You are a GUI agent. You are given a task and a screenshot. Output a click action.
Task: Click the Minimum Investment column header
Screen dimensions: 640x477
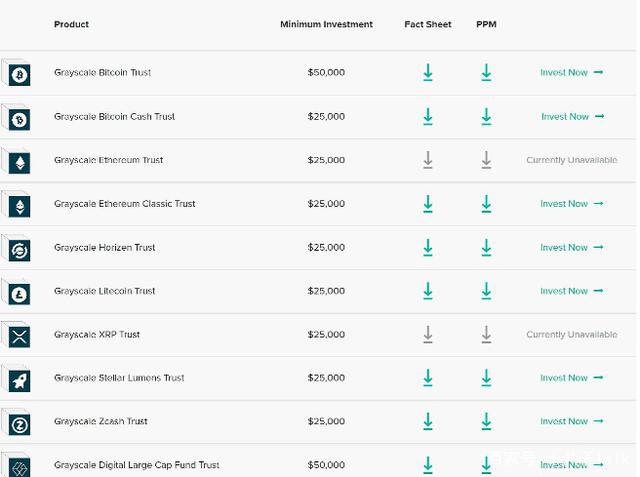pos(326,24)
